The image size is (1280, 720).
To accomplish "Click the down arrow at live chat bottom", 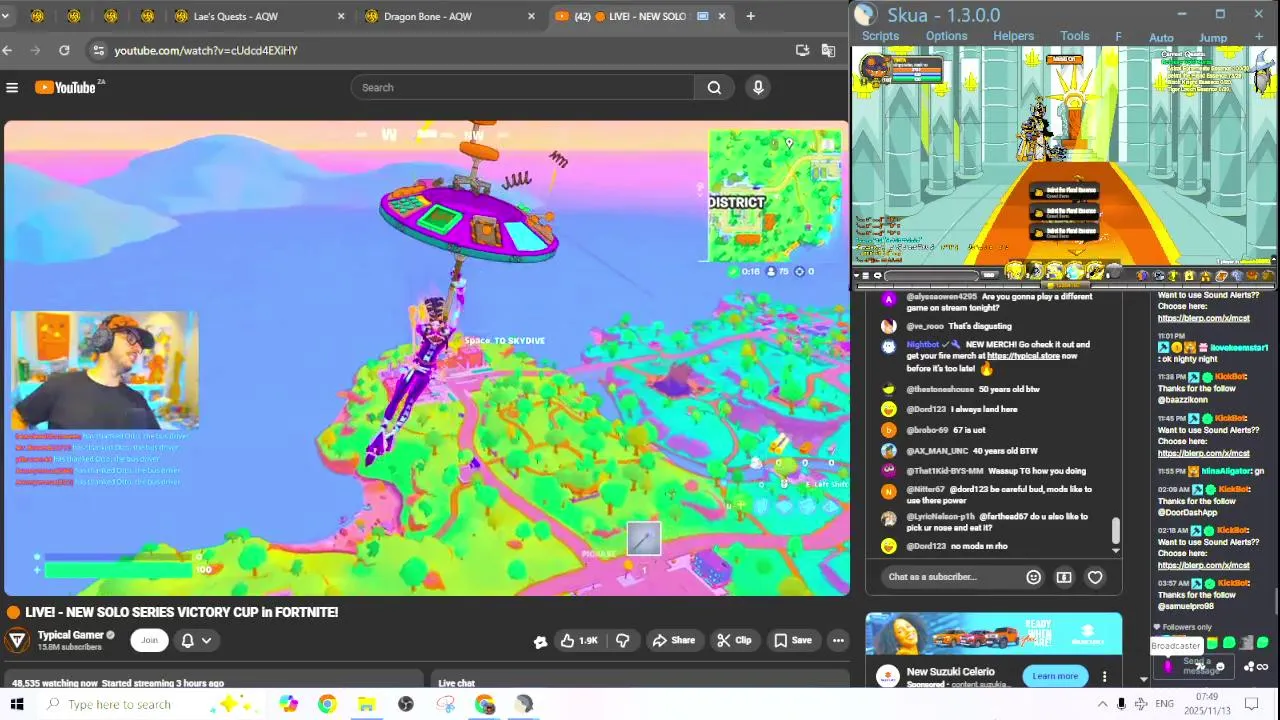I will pos(1117,550).
